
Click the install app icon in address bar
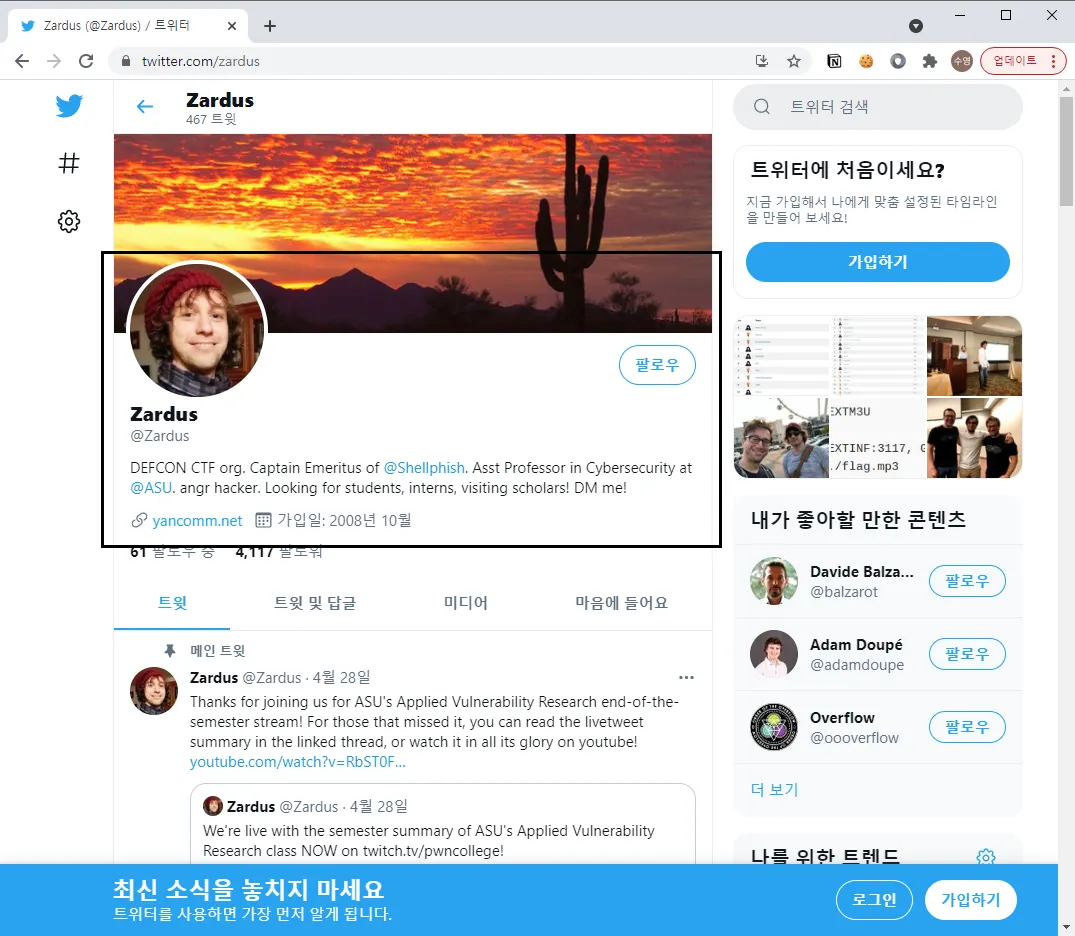click(762, 61)
